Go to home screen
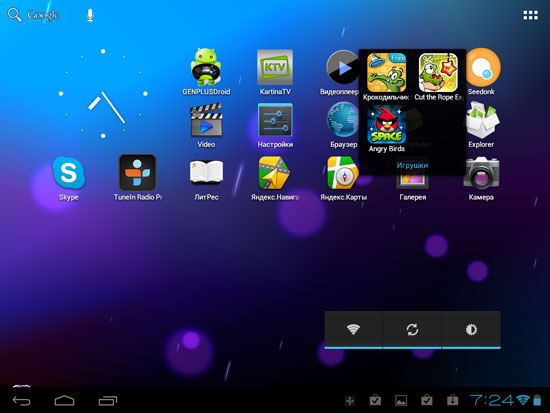 (65, 400)
